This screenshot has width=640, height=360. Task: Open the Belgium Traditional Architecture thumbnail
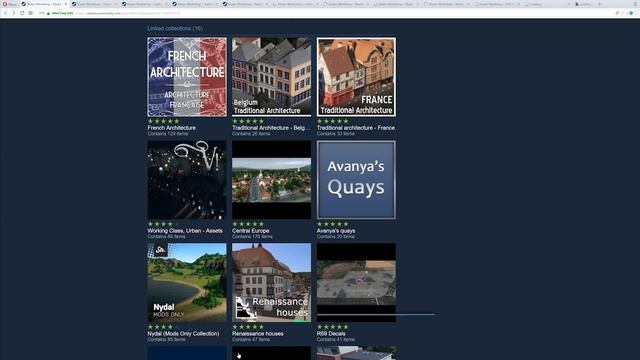271,77
